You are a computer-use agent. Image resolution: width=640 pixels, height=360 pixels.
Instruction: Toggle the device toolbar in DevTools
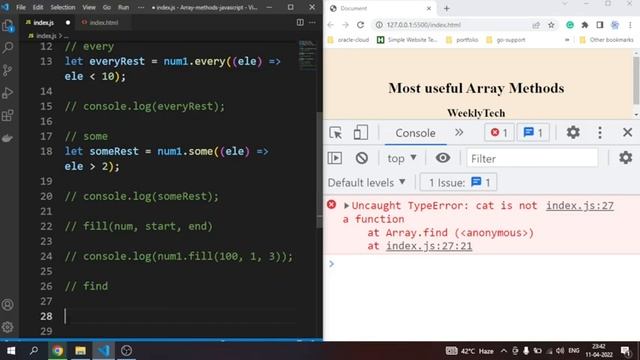360,133
